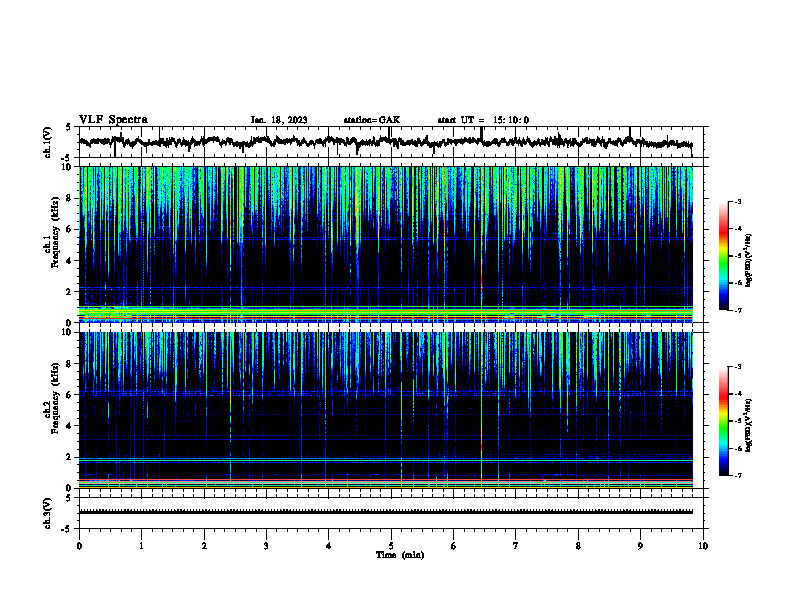
Task: Click the log(PSD) label beside ch.2 colorbar
Action: pos(749,426)
